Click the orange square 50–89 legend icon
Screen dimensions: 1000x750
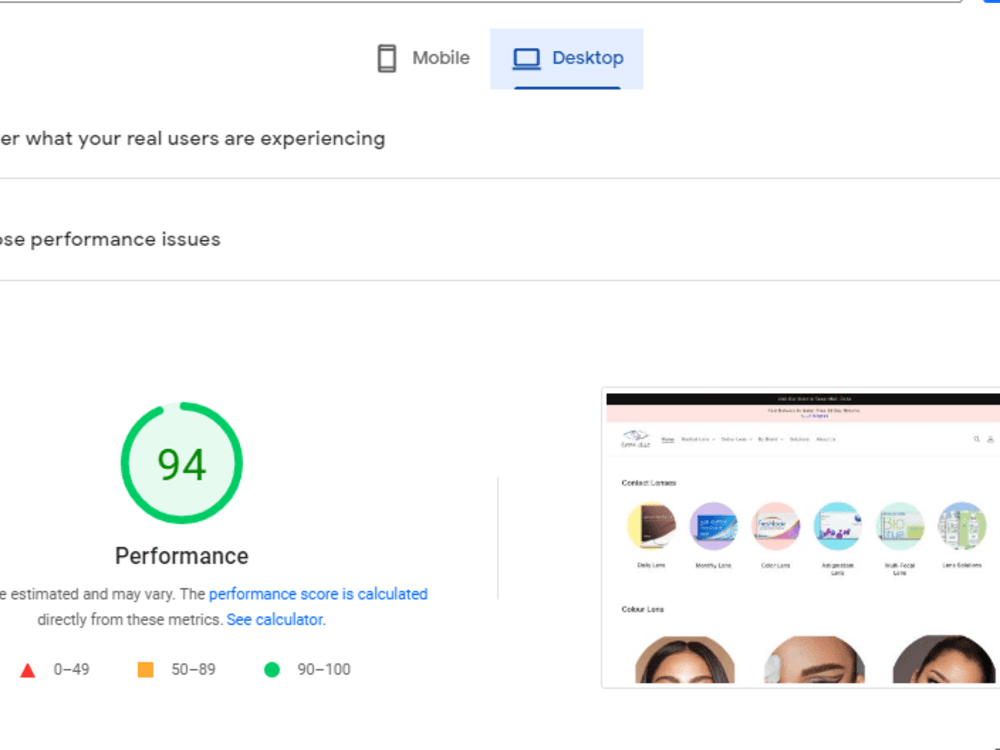(x=145, y=670)
